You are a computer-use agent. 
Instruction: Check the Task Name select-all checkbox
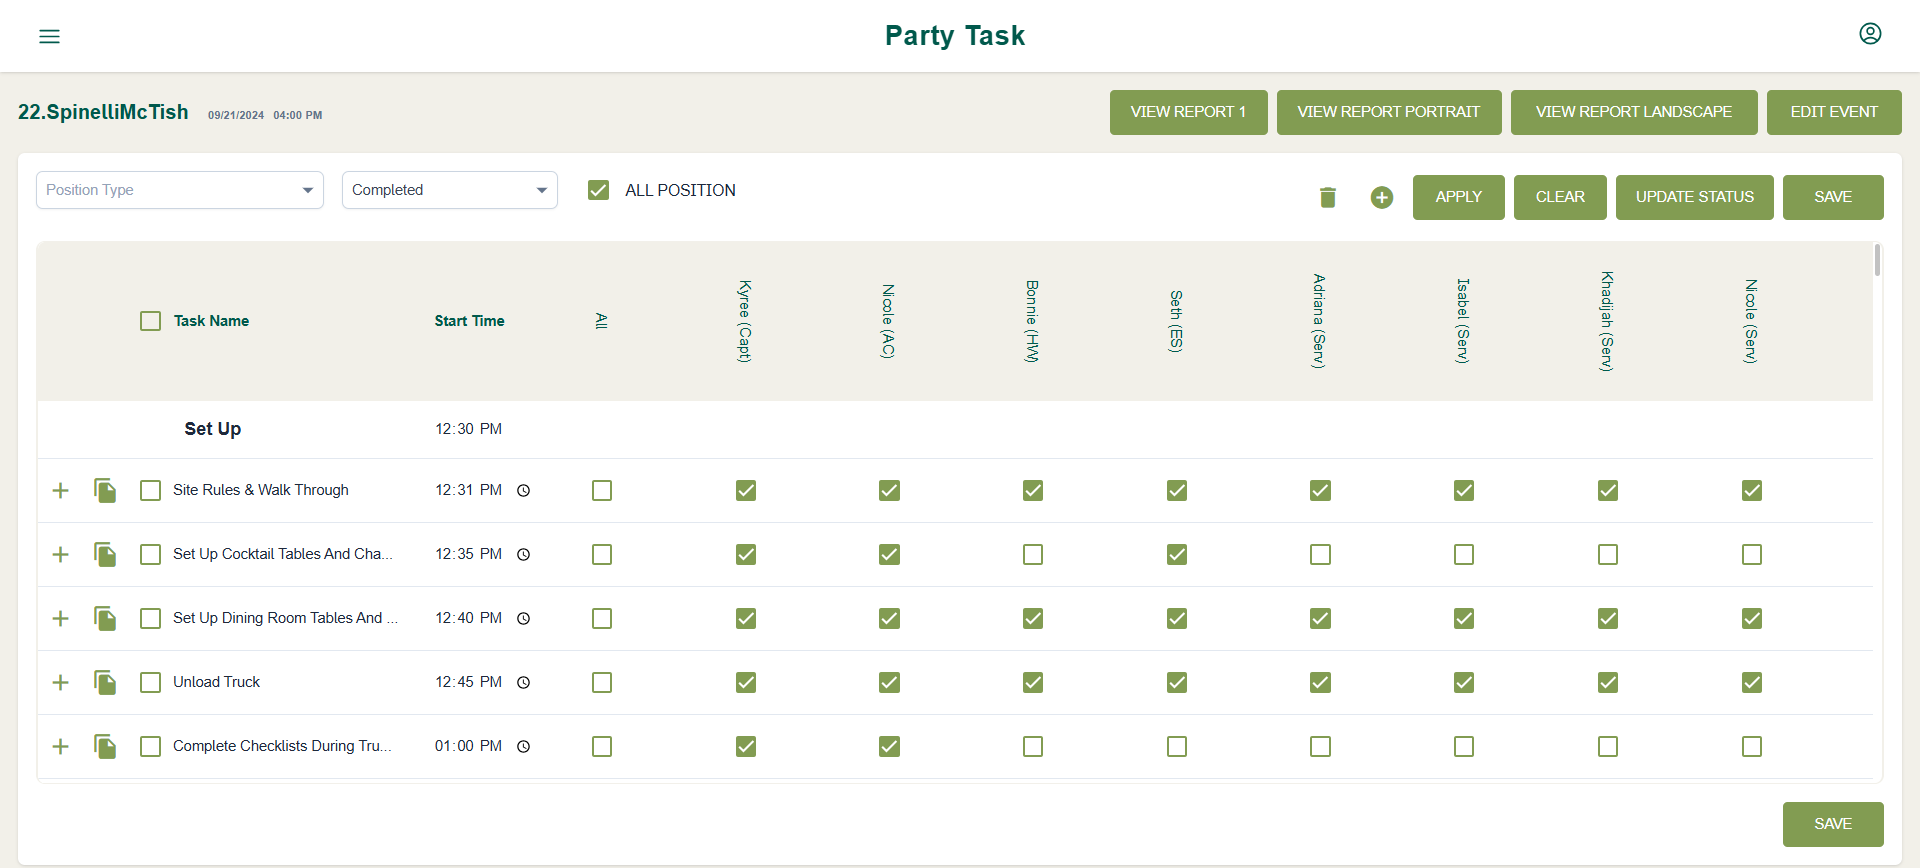(x=150, y=321)
